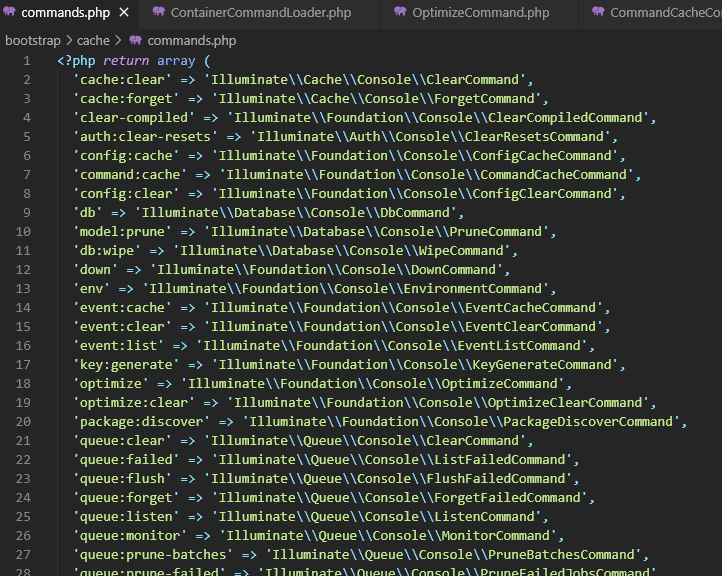The image size is (722, 576).
Task: Open the bootstrap breadcrumb folder
Action: pos(33,41)
